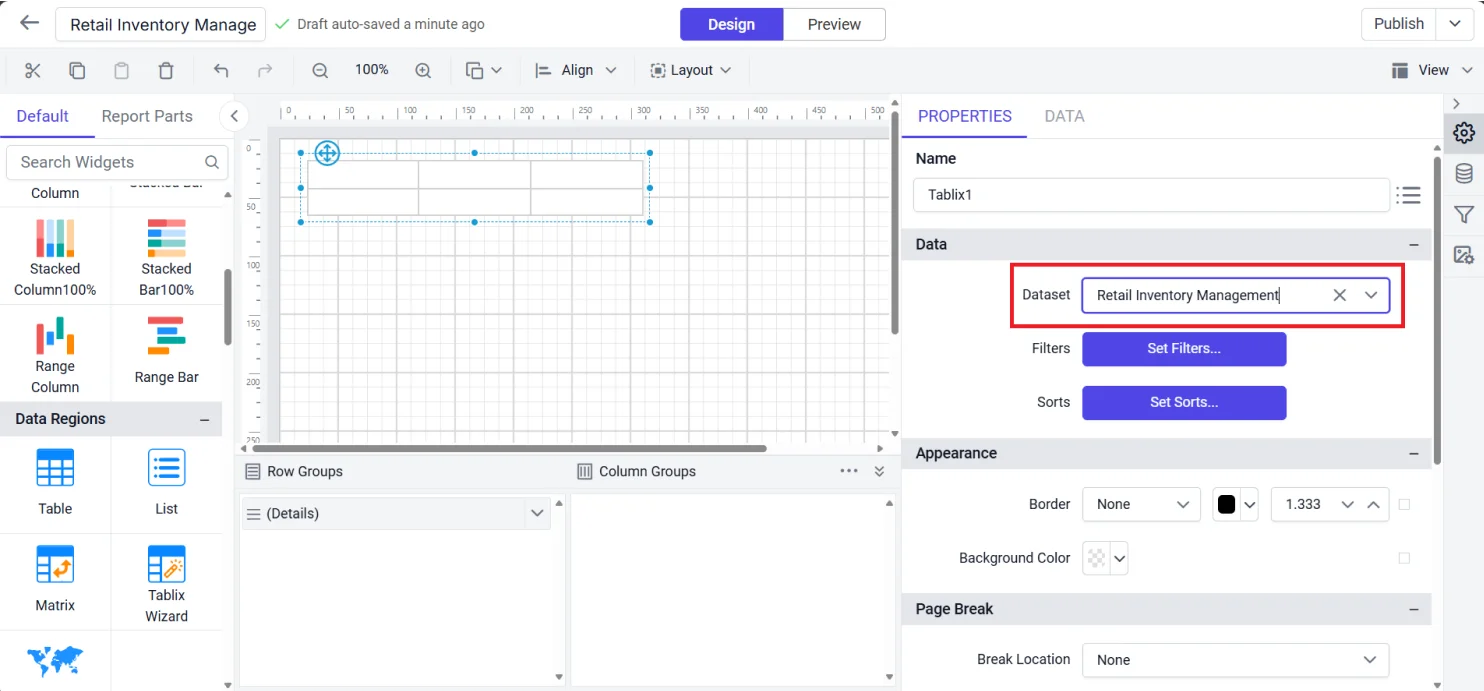Open the database panel in right sidebar
The height and width of the screenshot is (691, 1484).
pos(1463,172)
